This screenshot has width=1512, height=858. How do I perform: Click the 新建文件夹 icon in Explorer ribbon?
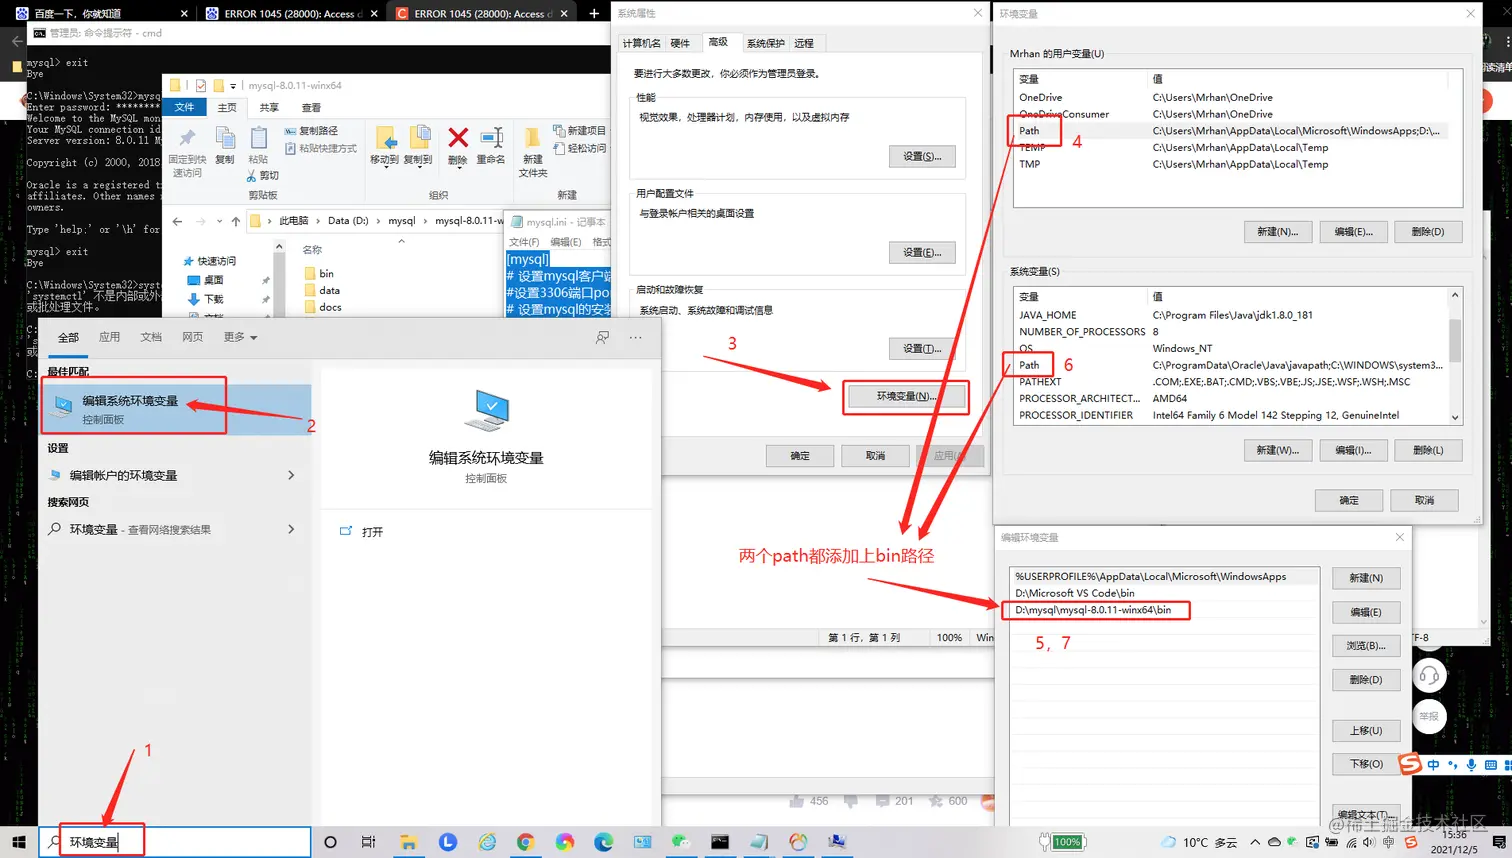[533, 151]
